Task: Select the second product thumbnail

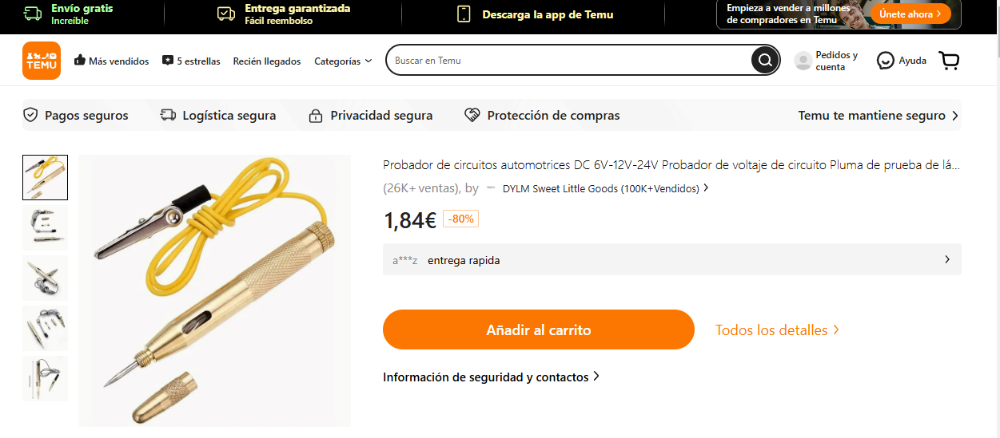Action: pos(45,228)
